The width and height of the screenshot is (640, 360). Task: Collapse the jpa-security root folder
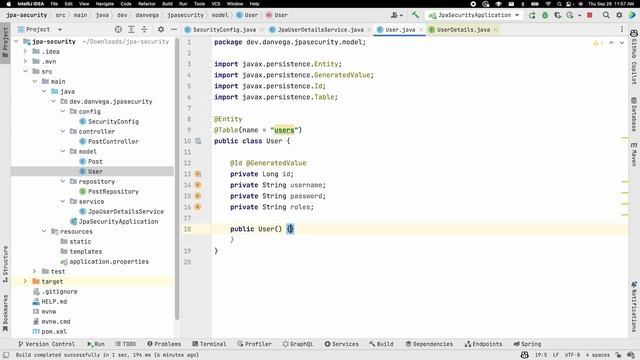16,42
